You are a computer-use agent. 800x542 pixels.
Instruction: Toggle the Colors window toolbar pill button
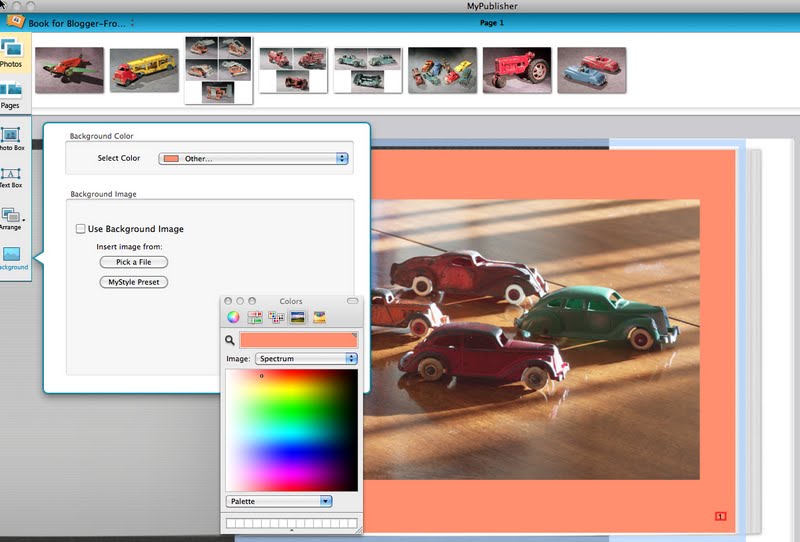coord(353,301)
